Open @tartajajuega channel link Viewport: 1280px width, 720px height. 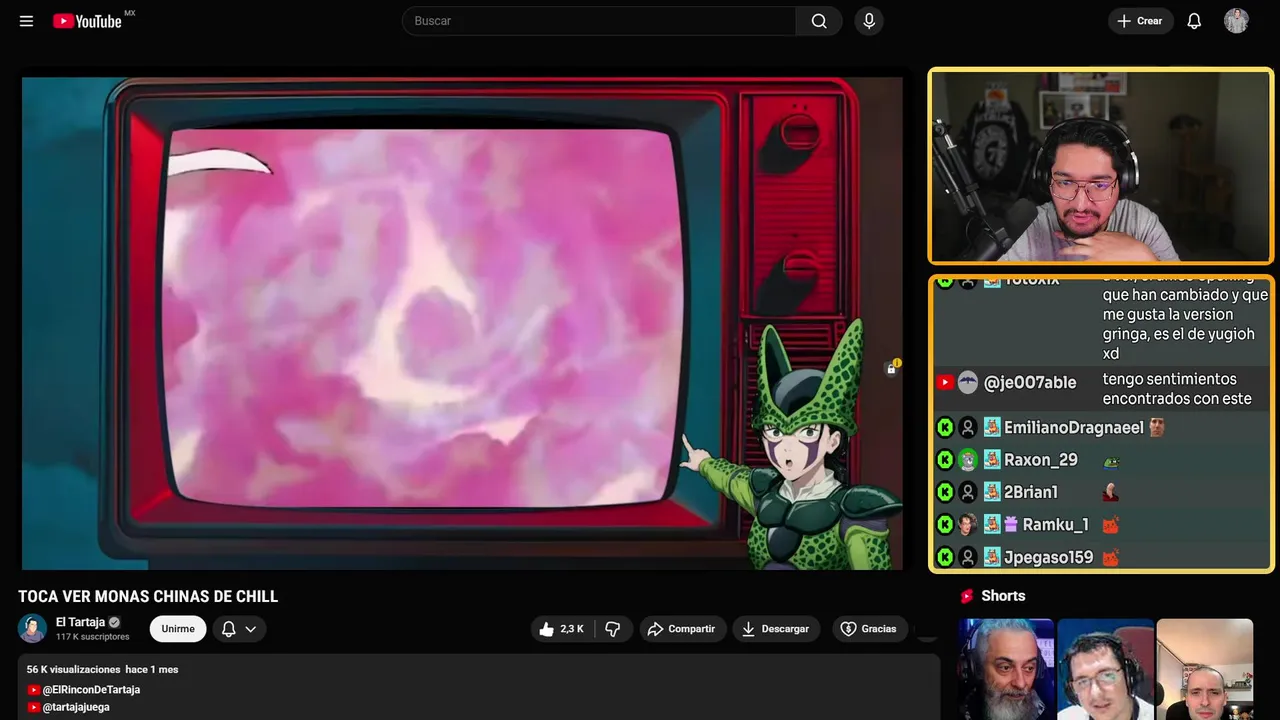click(x=76, y=707)
